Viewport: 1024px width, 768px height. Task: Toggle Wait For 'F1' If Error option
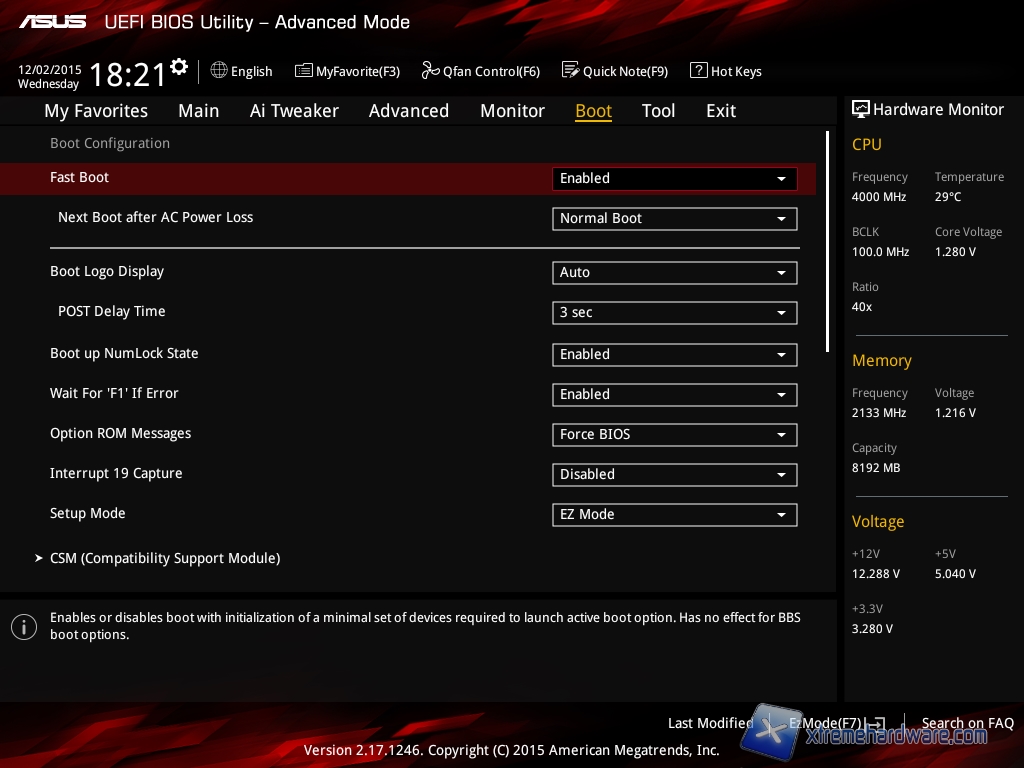coord(674,394)
